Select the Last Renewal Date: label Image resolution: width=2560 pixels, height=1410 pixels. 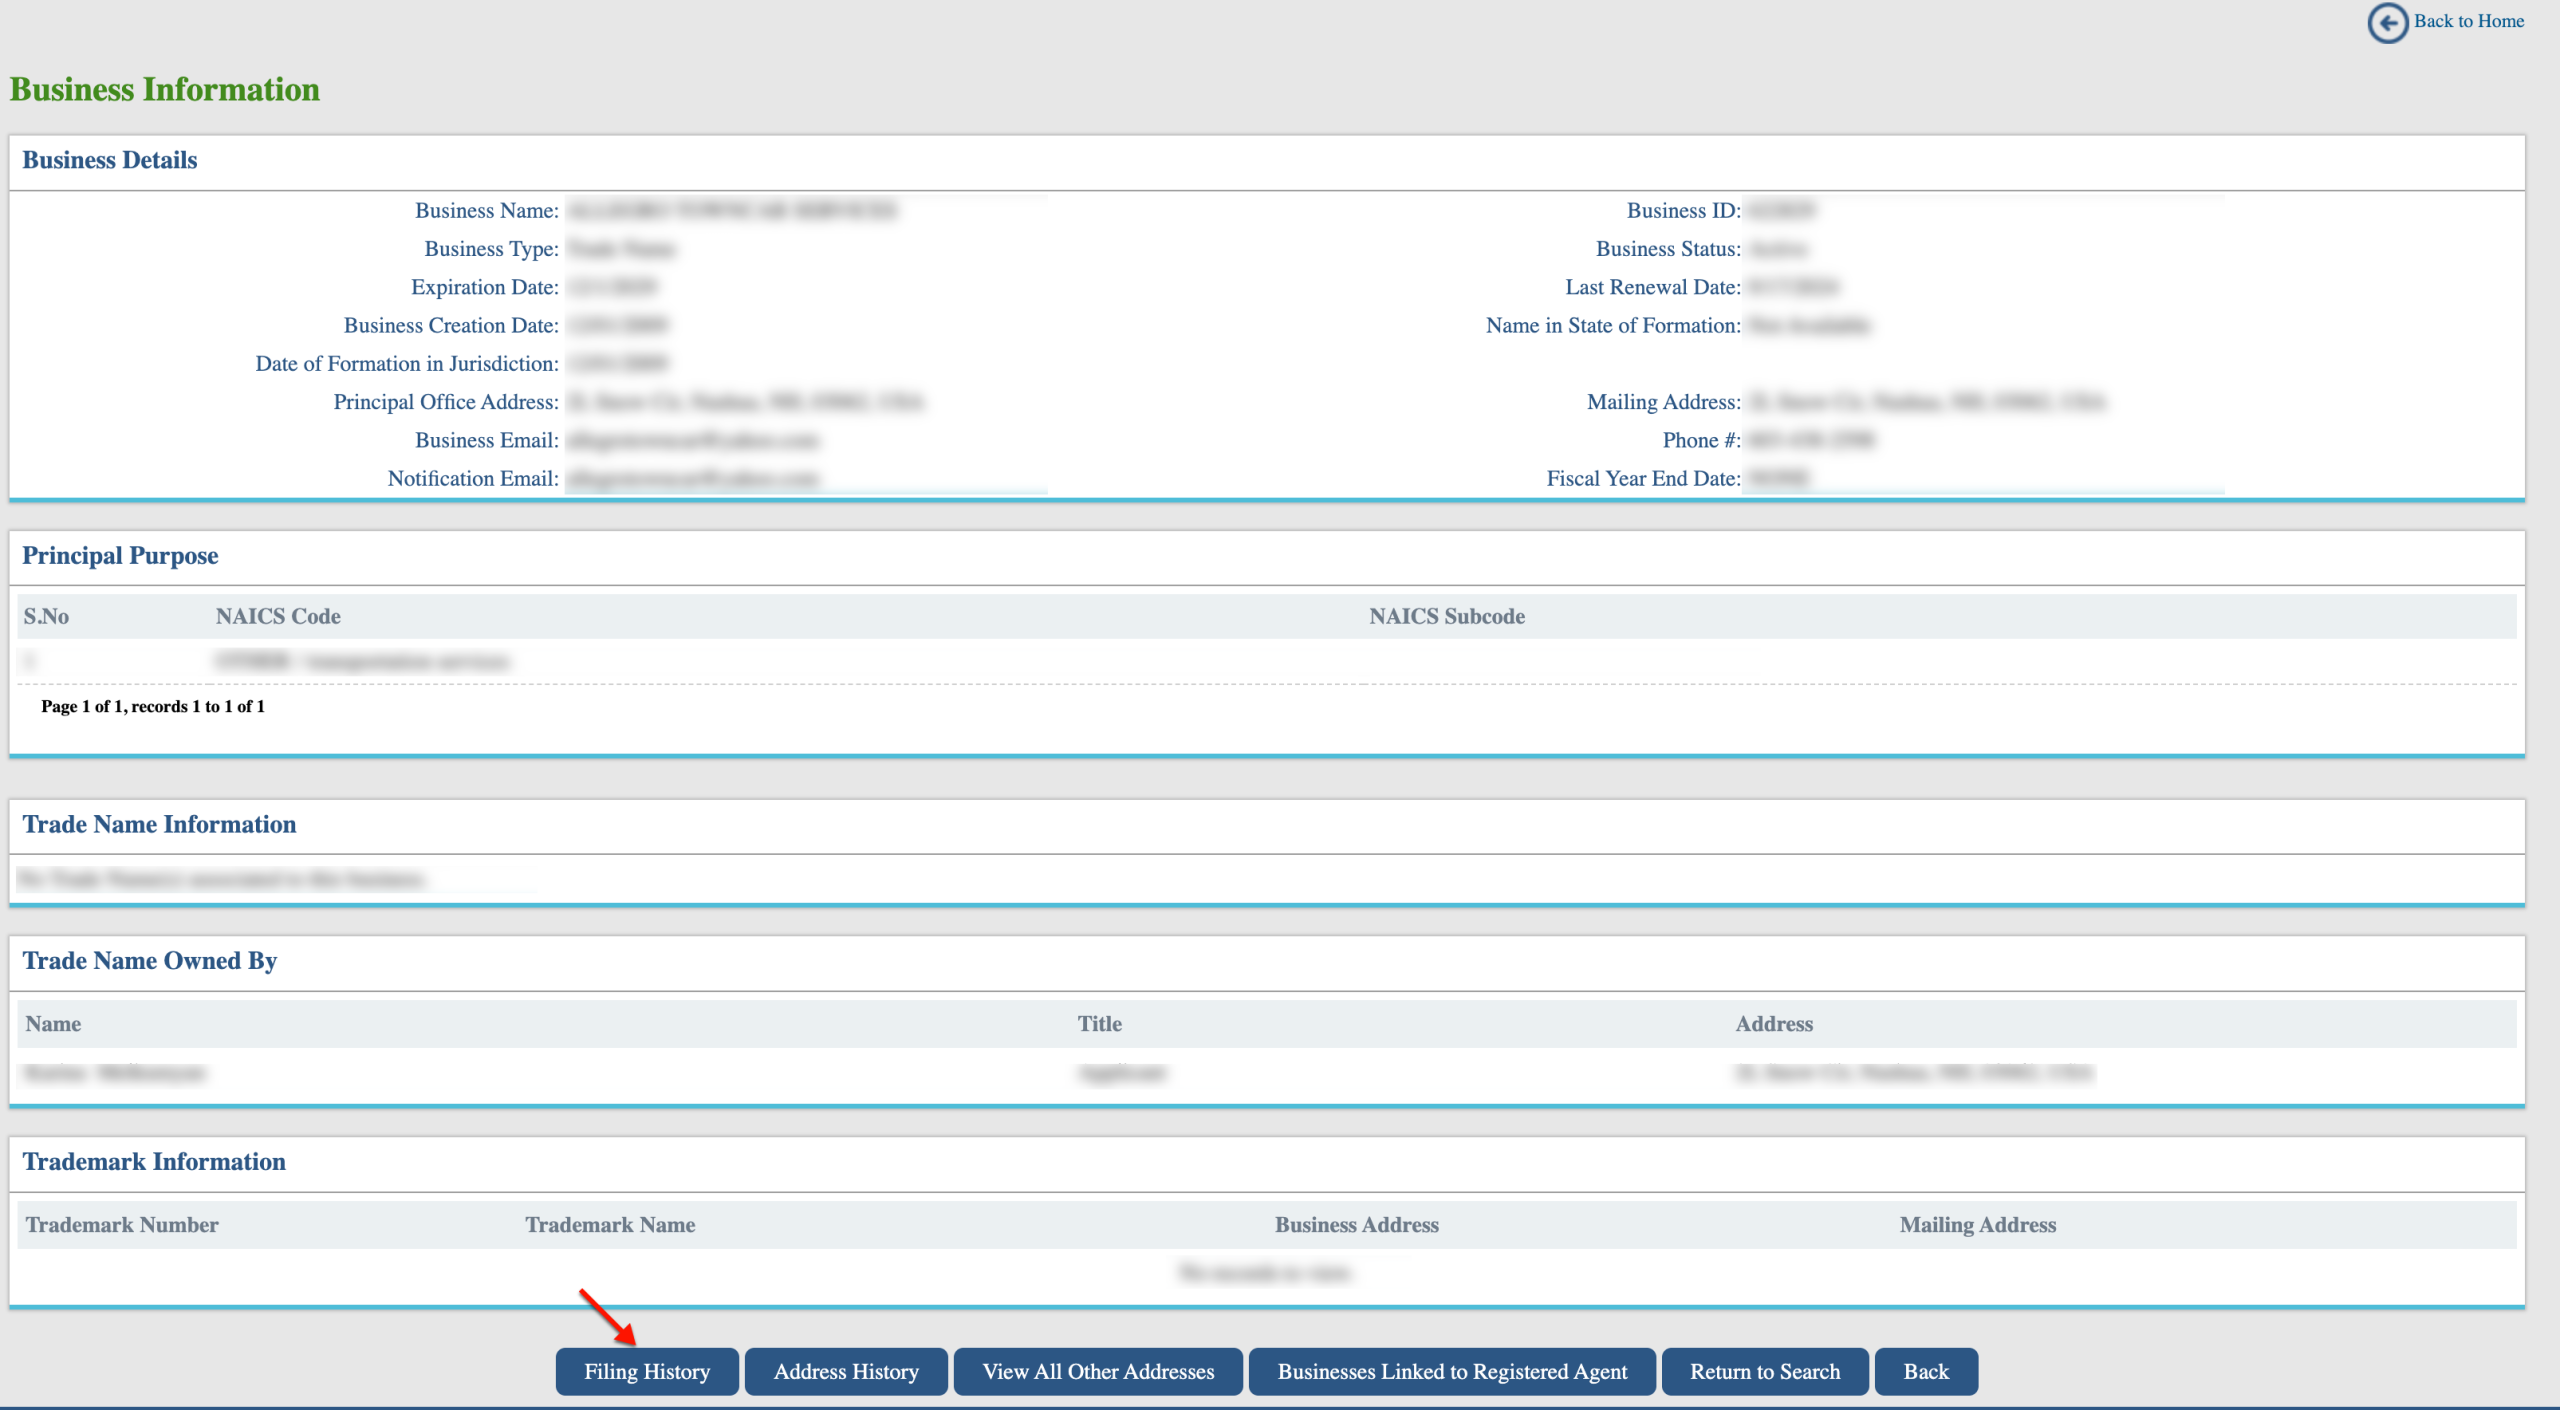1653,287
